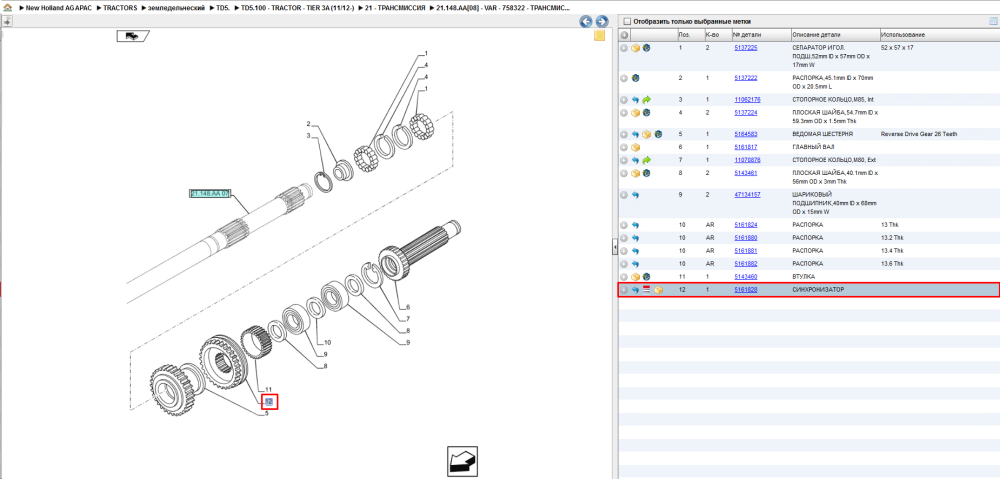The height and width of the screenshot is (479, 1000).
Task: Open part number link 11062176
Action: point(747,100)
